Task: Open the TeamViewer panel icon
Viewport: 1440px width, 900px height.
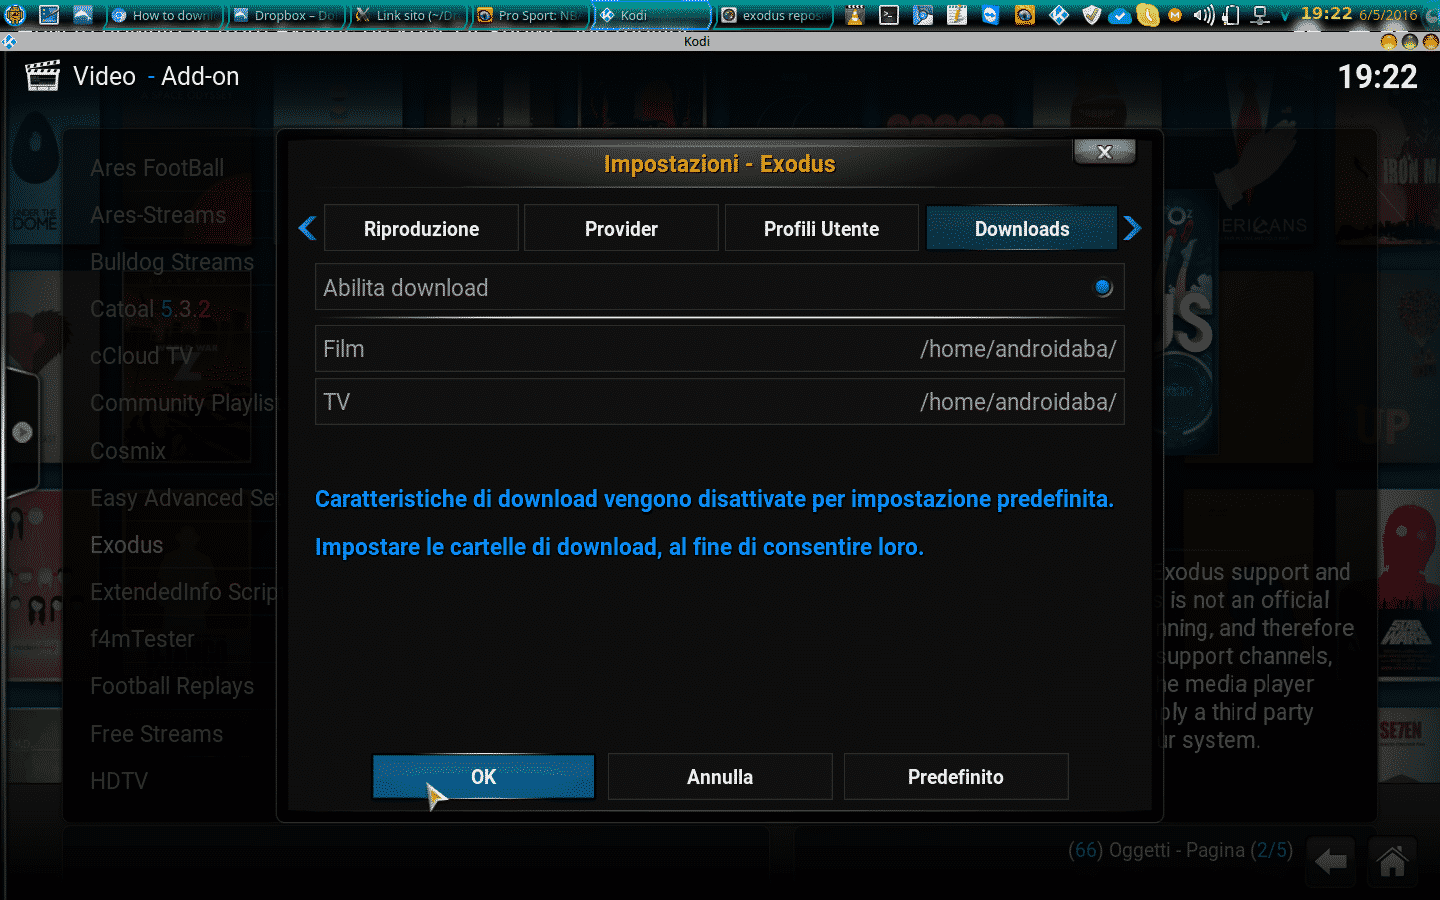Action: (991, 15)
